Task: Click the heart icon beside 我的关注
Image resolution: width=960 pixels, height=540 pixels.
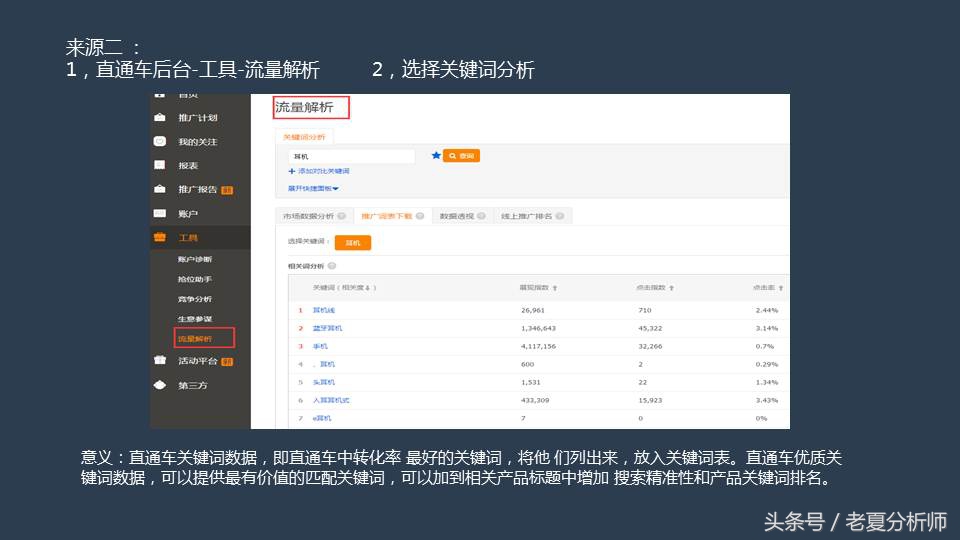Action: click(x=160, y=141)
